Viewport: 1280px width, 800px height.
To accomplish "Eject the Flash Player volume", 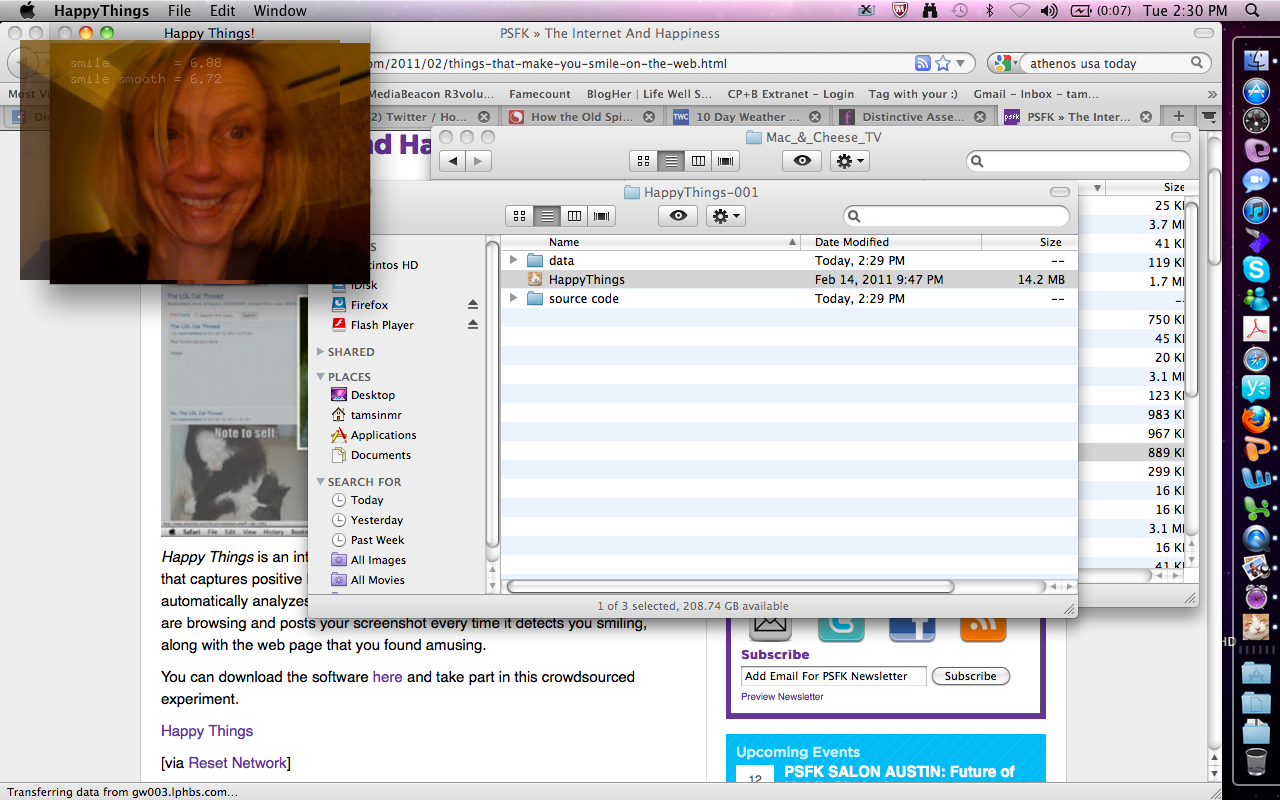I will click(473, 325).
